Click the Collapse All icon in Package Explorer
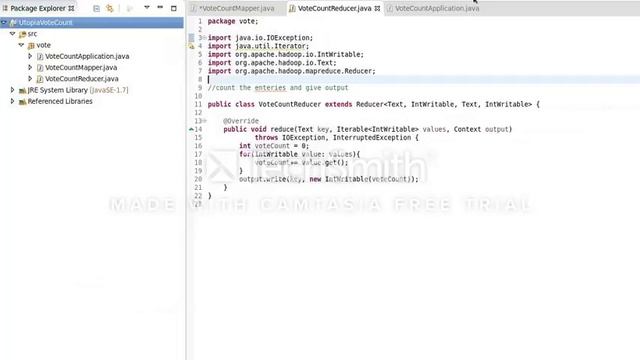 (x=96, y=8)
